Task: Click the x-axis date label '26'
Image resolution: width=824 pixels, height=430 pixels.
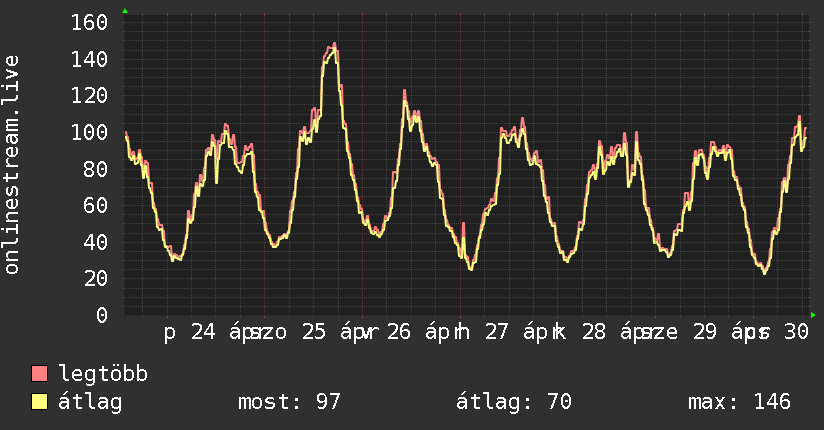Action: pyautogui.click(x=398, y=332)
